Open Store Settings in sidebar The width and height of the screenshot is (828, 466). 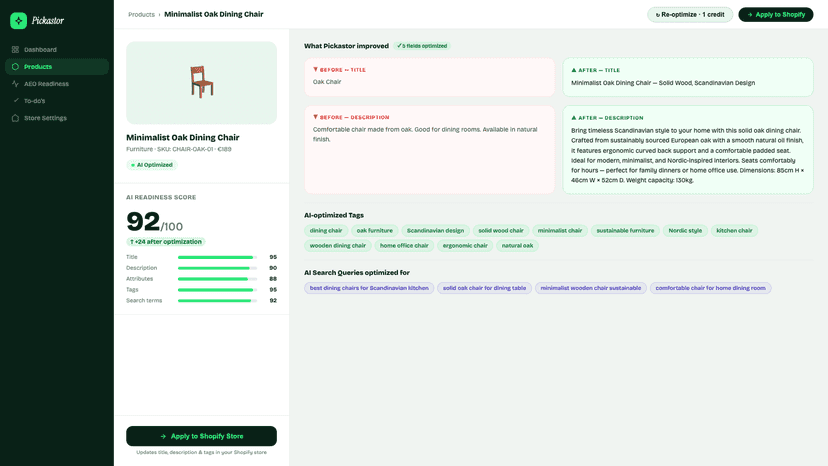(57, 118)
